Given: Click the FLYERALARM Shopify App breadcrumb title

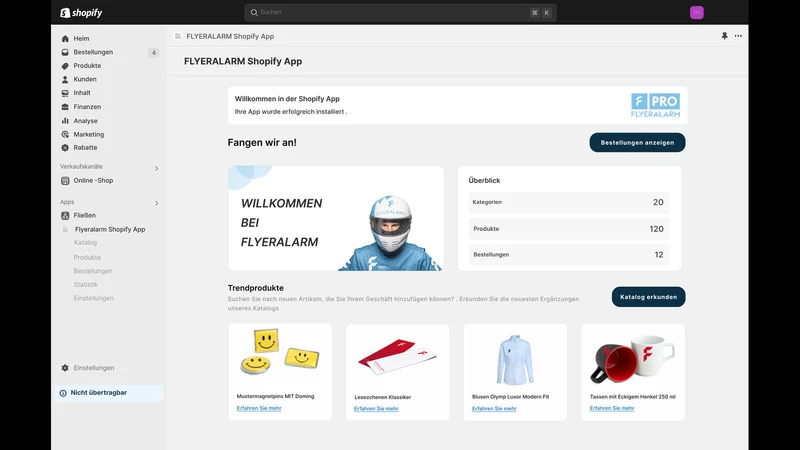Looking at the screenshot, I should 230,36.
